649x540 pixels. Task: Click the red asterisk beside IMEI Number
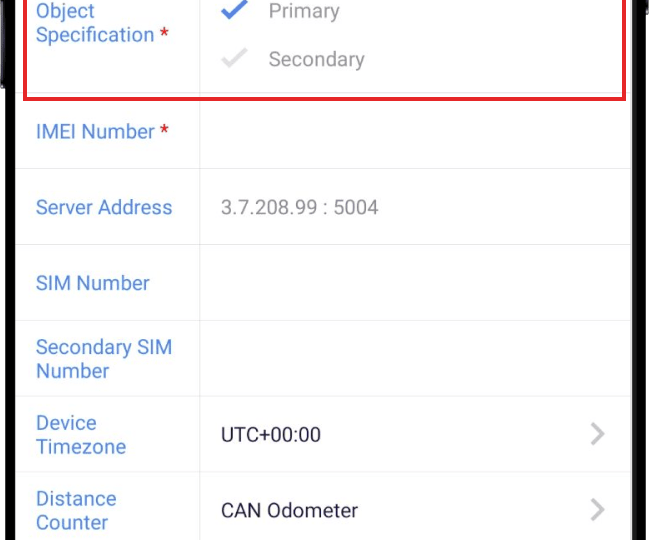164,130
